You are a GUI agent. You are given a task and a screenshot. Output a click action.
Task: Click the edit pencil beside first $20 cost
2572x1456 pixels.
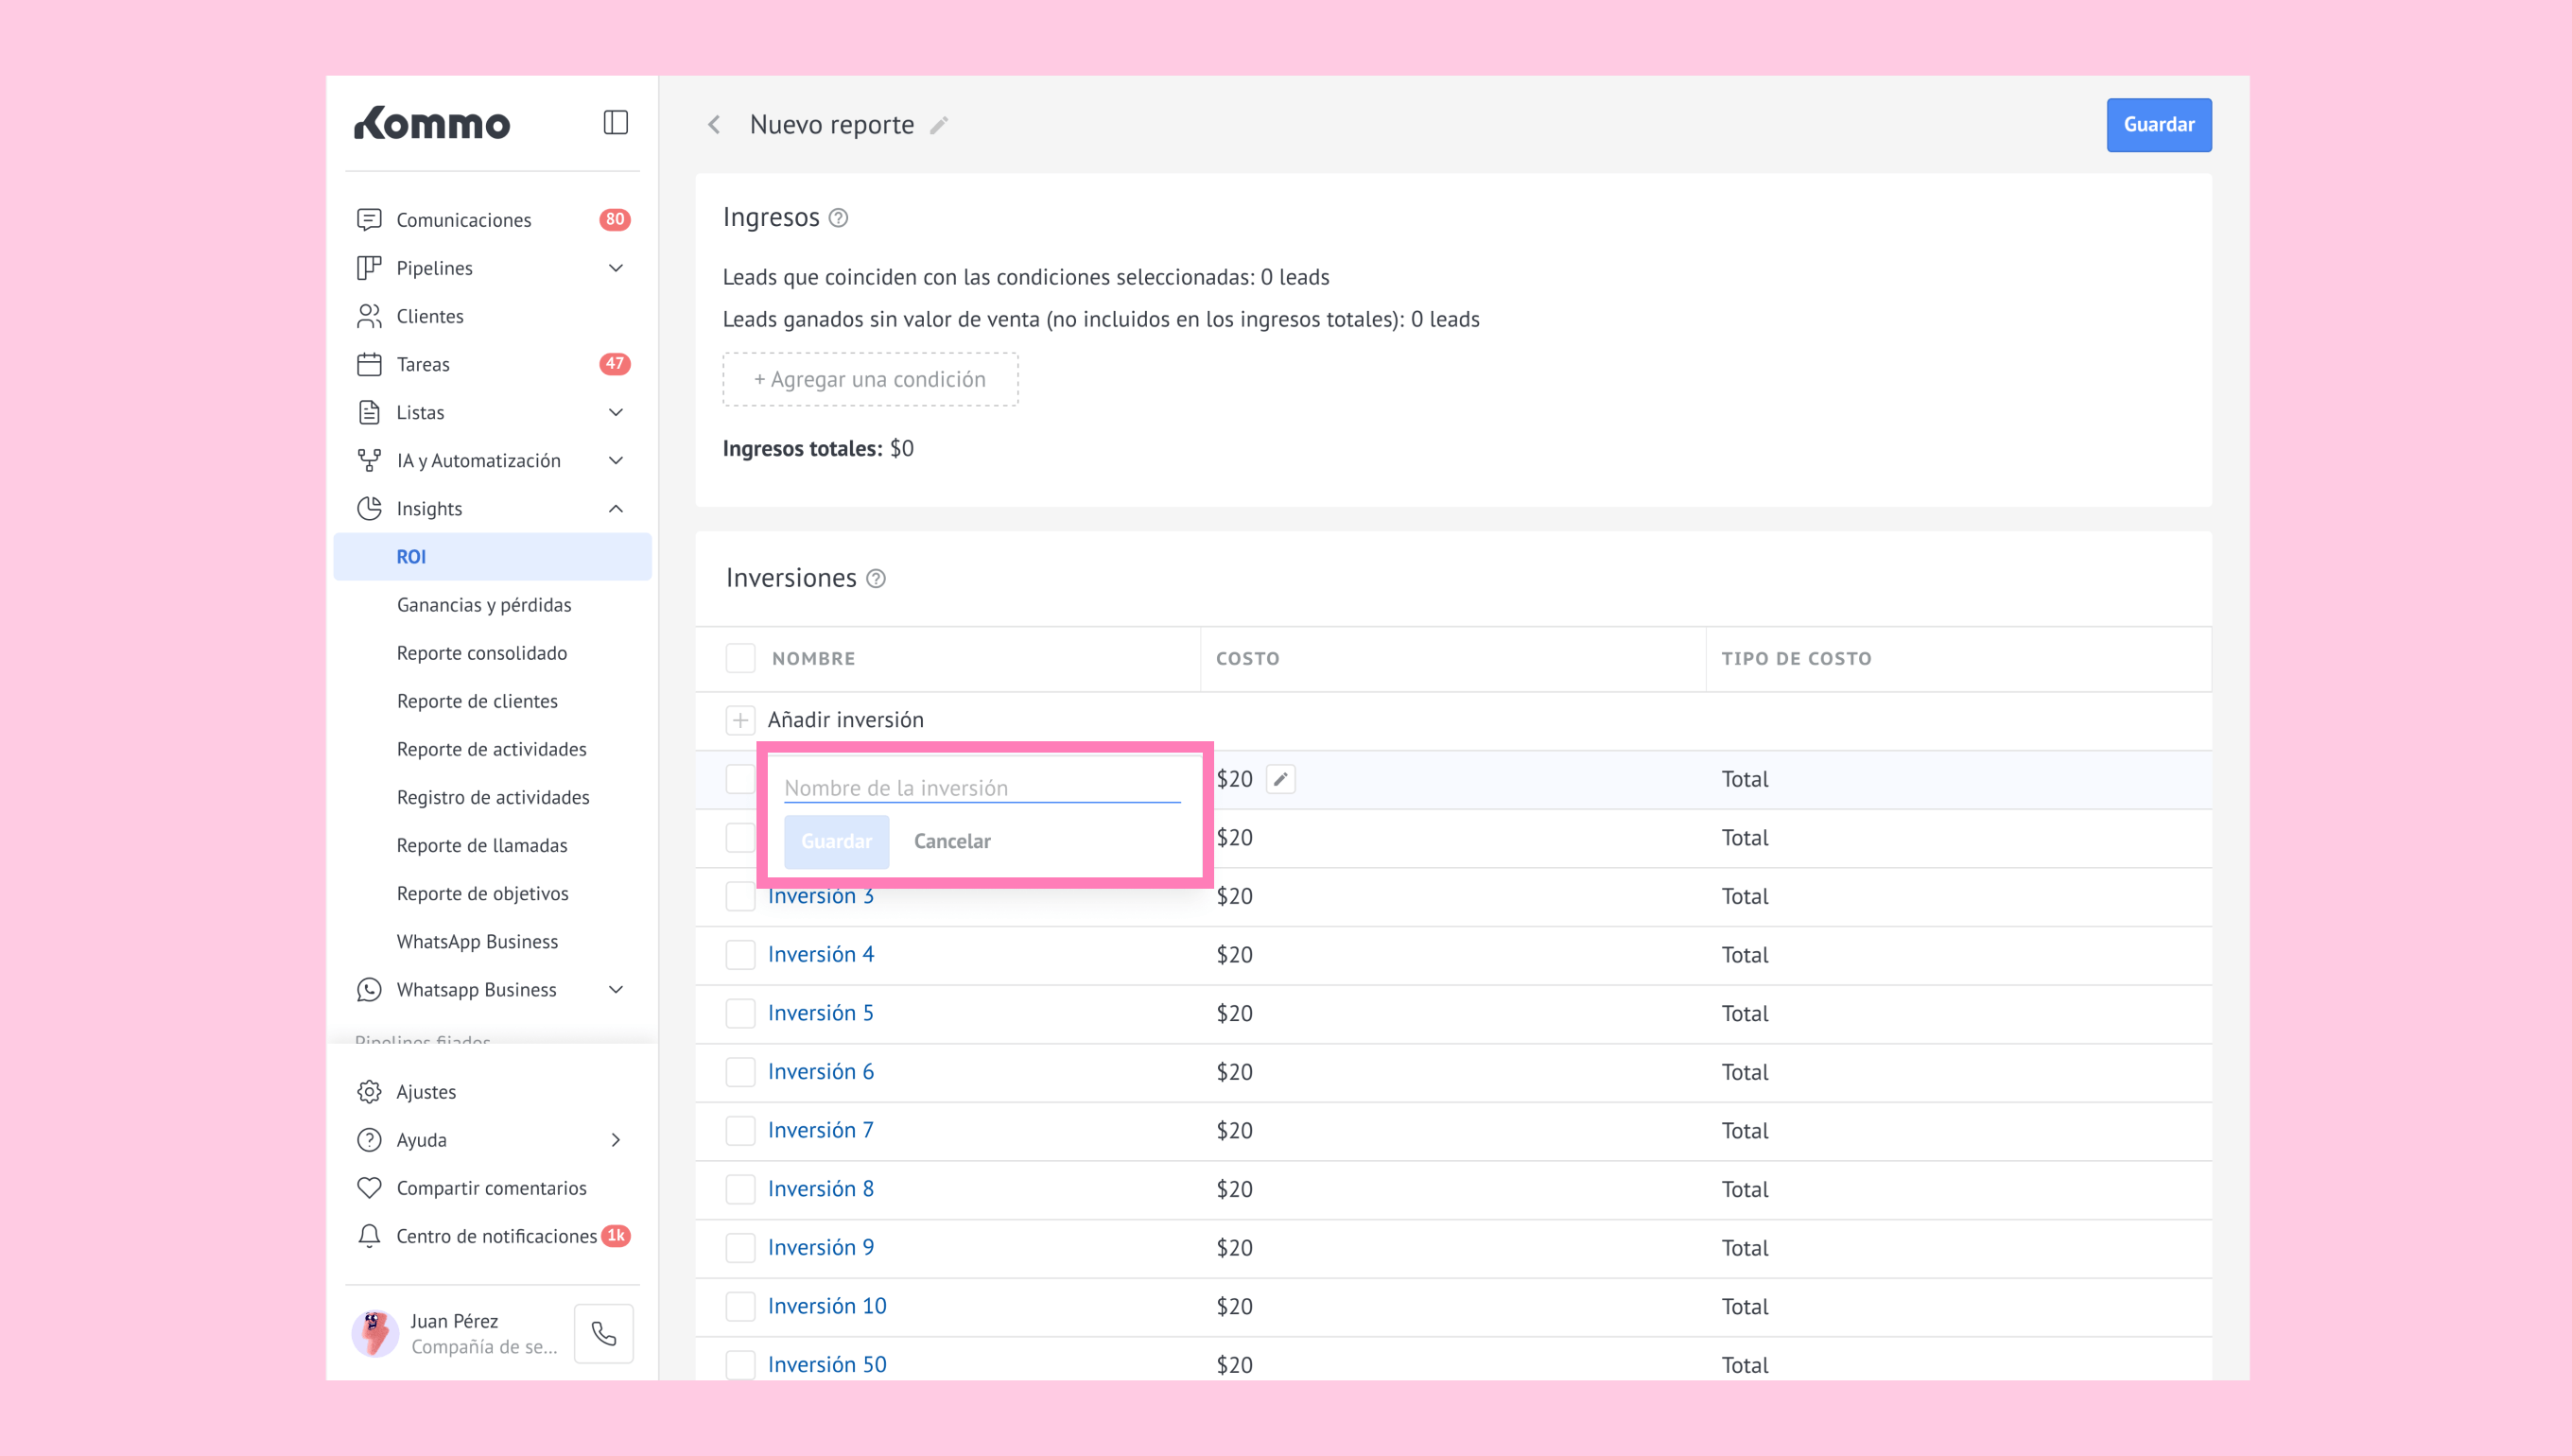(x=1280, y=779)
